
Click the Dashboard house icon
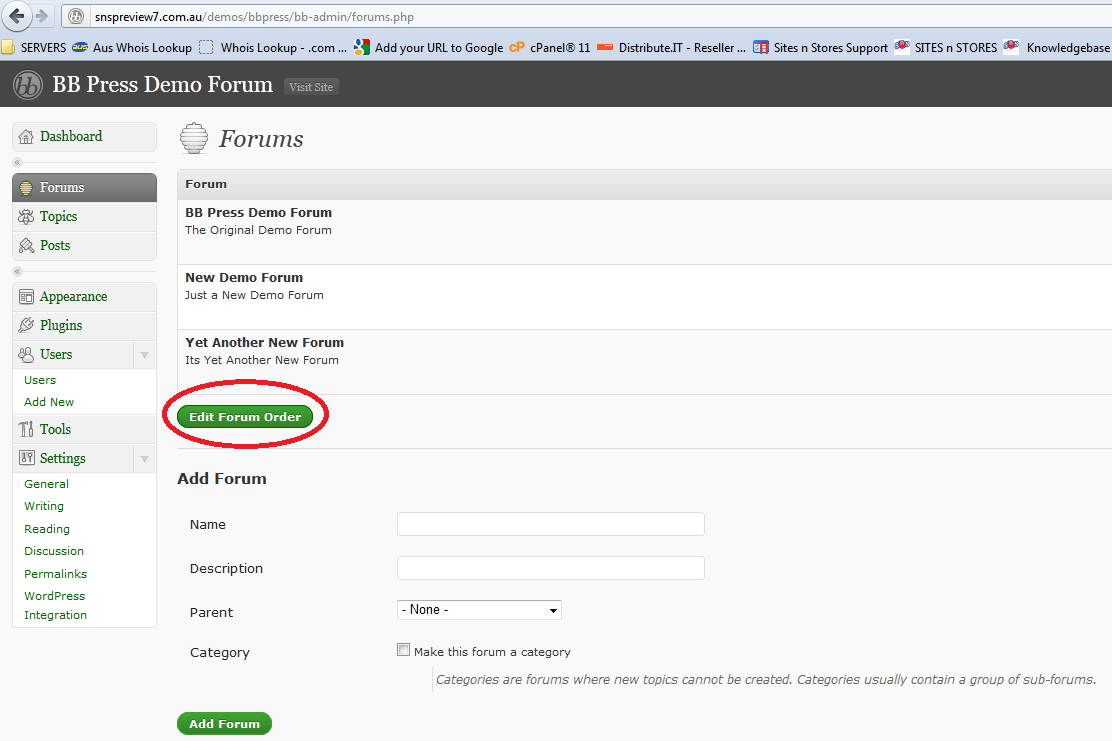[26, 136]
